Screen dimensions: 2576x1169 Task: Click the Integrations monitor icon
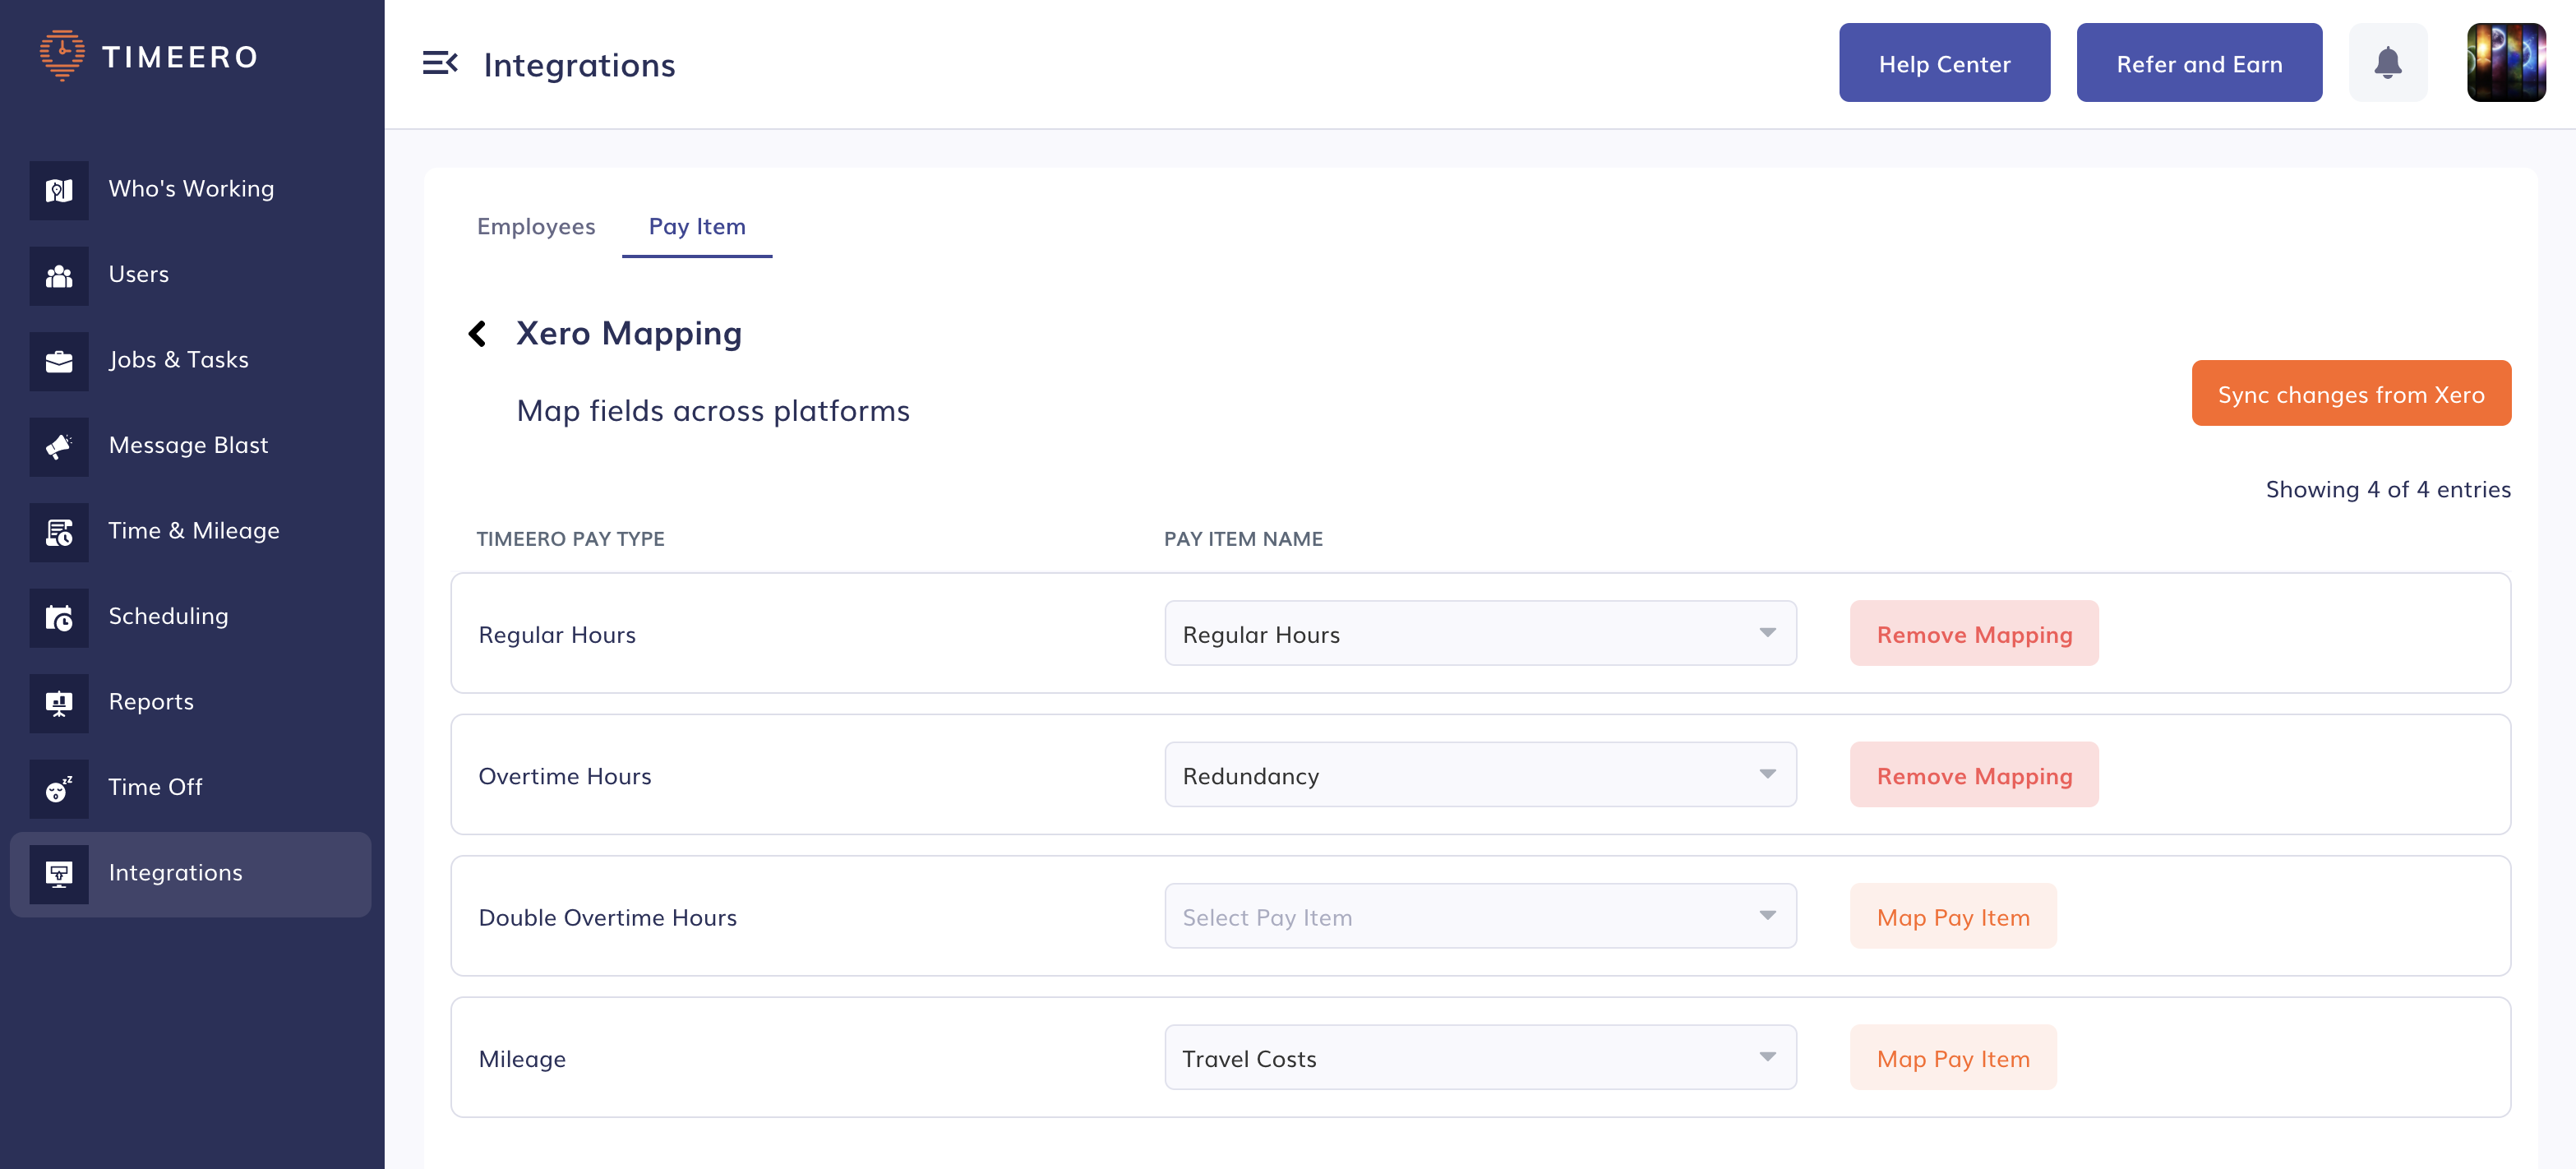(59, 874)
